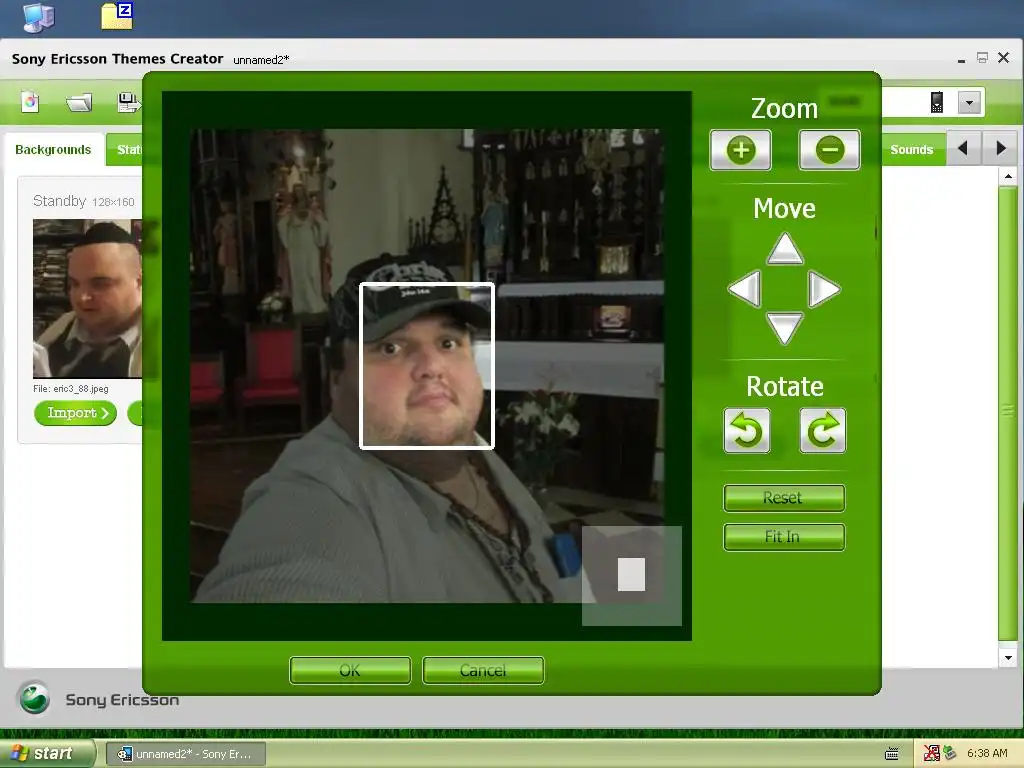Viewport: 1024px width, 768px height.
Task: Click the My Computer desktop icon
Action: pyautogui.click(x=38, y=17)
